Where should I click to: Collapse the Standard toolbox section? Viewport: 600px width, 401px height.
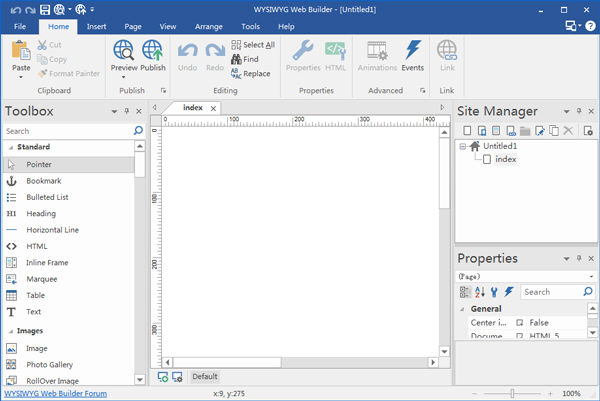pos(11,147)
